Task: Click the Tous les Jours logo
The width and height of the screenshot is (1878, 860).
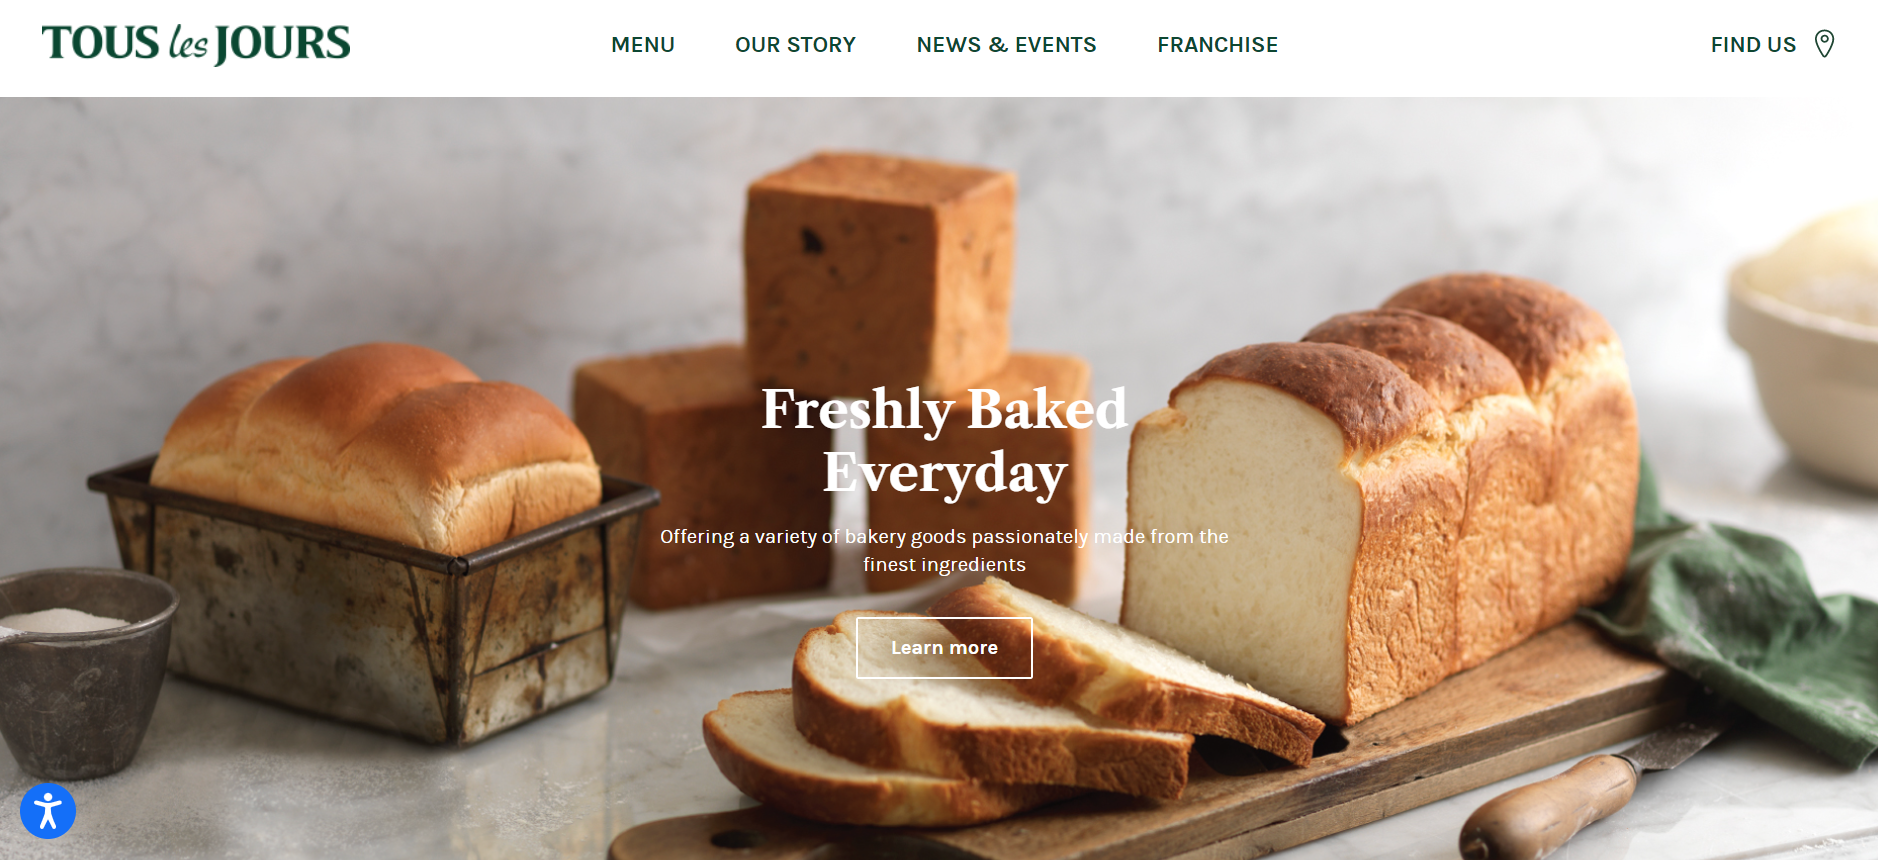Action: pyautogui.click(x=196, y=44)
